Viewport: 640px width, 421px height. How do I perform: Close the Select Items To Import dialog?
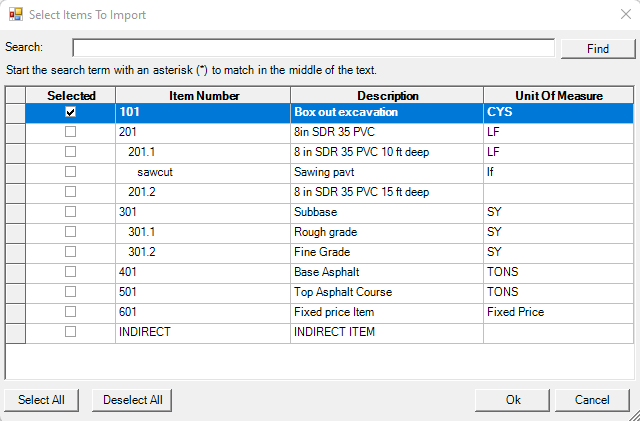pos(626,15)
